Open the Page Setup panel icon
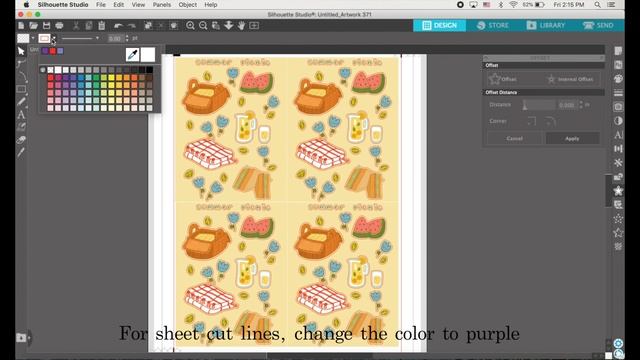The height and width of the screenshot is (360, 640). [x=618, y=51]
